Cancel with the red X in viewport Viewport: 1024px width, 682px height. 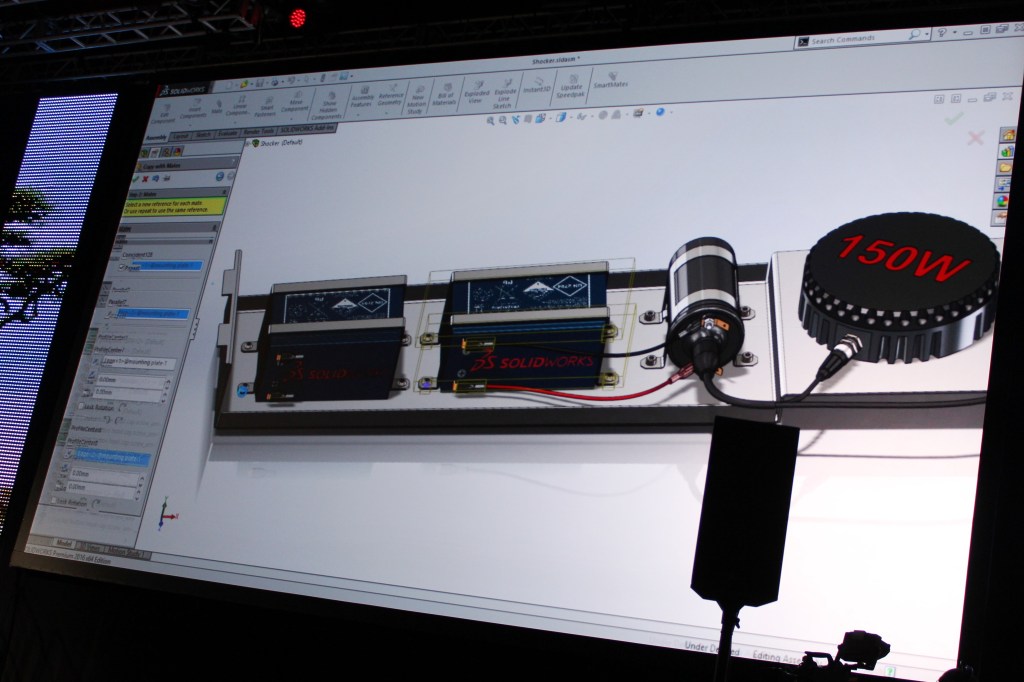click(975, 138)
